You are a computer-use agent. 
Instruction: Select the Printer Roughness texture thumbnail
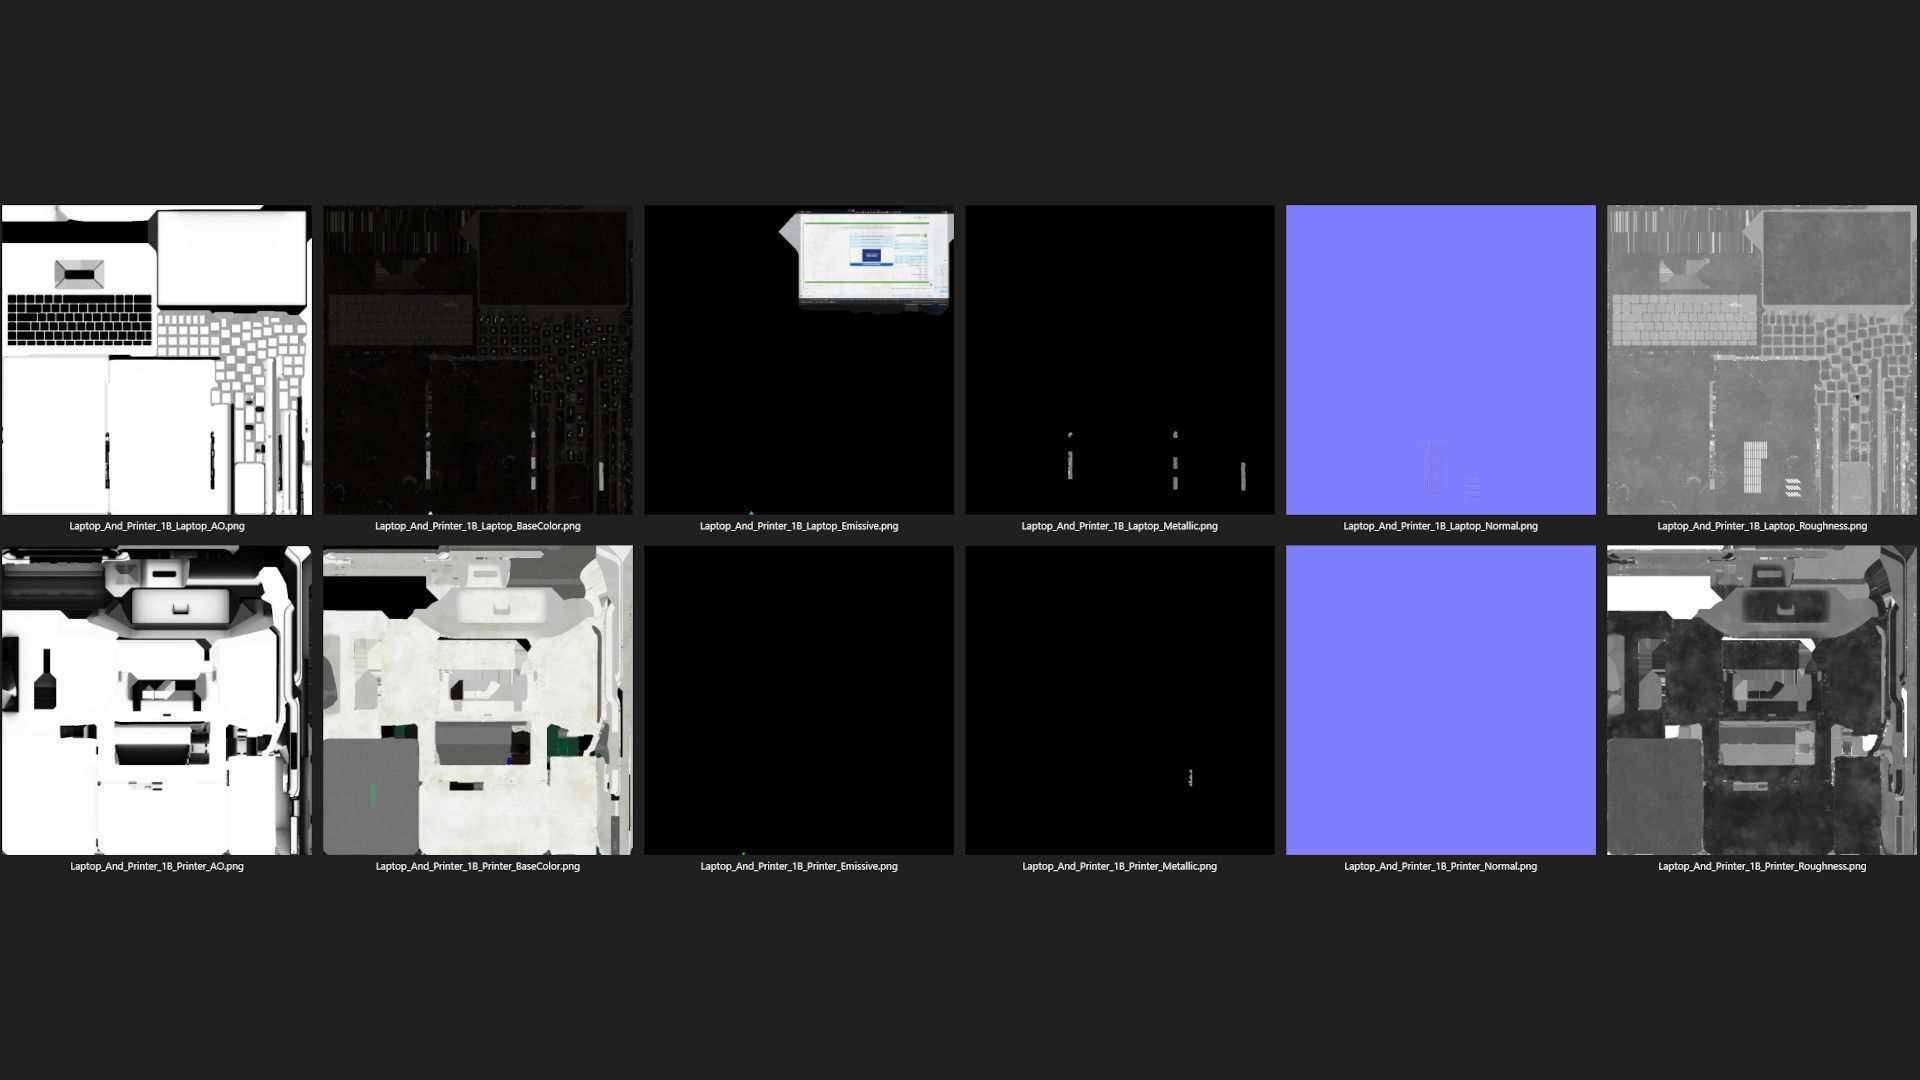click(x=1762, y=700)
